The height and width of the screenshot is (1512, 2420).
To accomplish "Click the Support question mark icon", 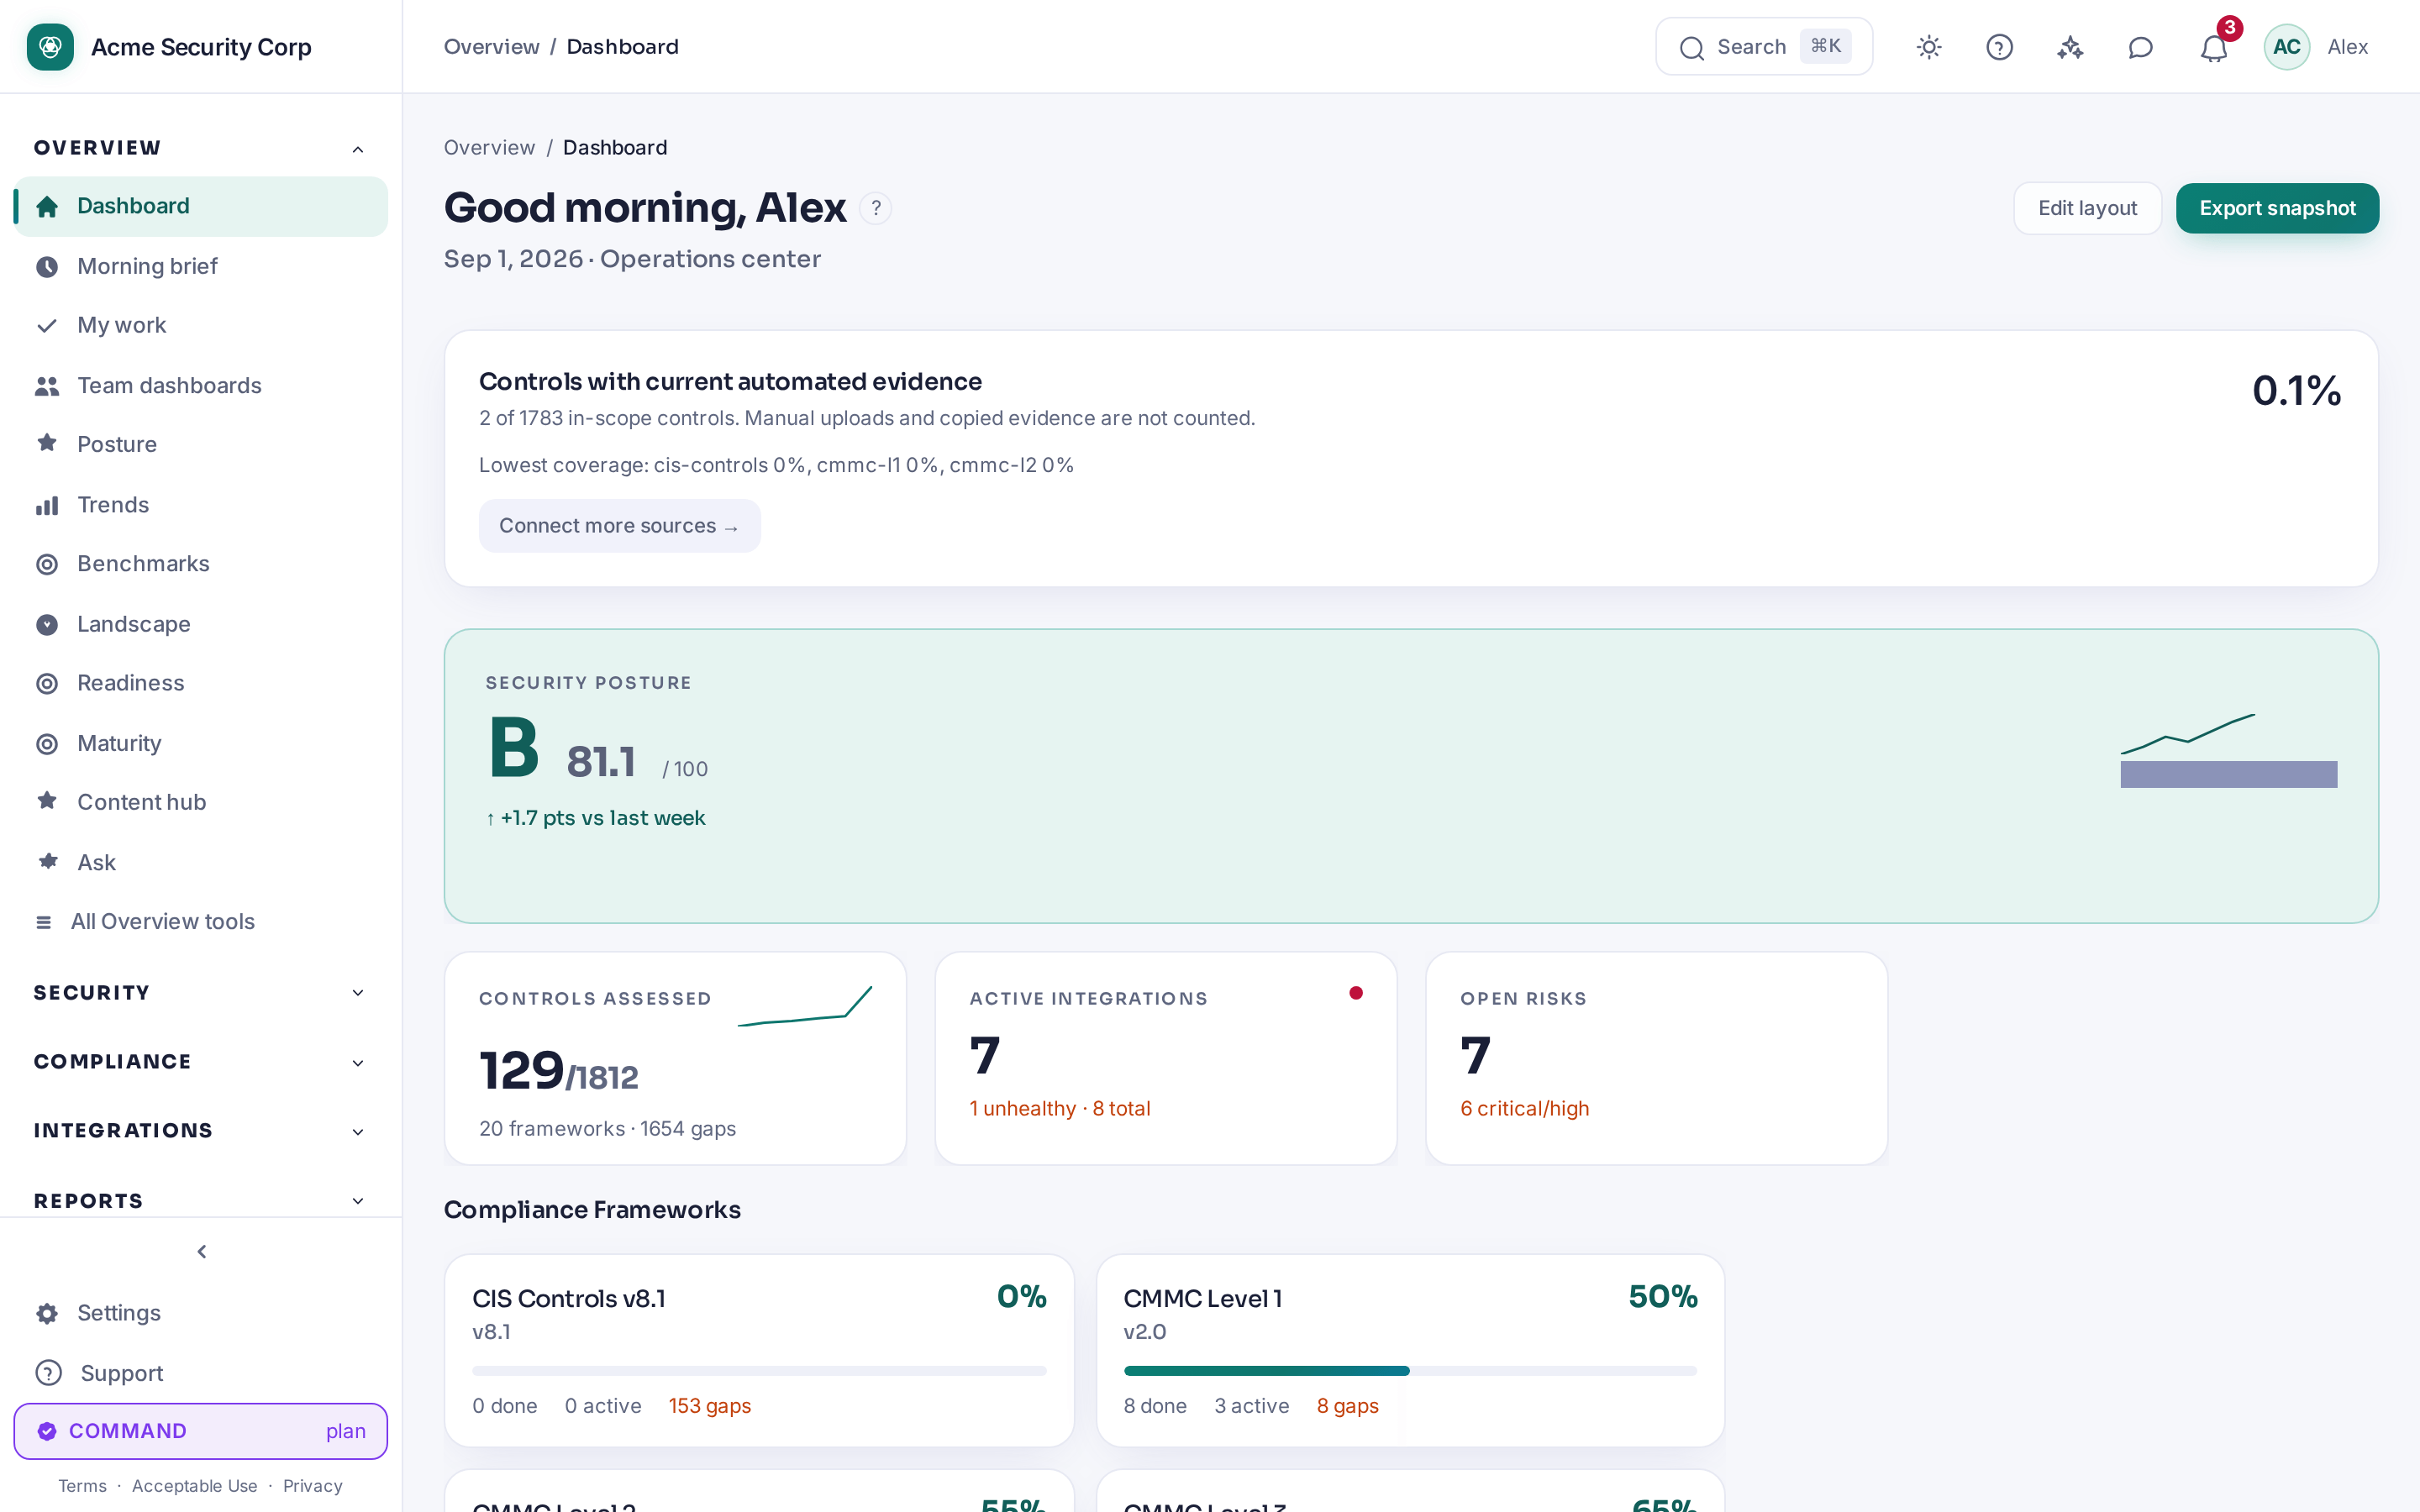I will tap(48, 1373).
